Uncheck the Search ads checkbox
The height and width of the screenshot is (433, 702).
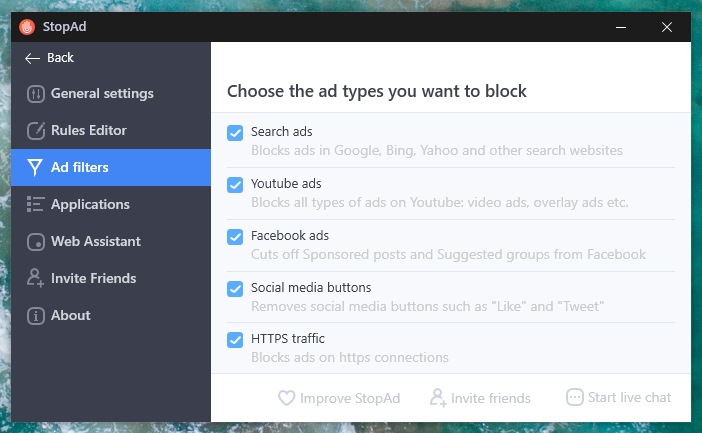235,133
